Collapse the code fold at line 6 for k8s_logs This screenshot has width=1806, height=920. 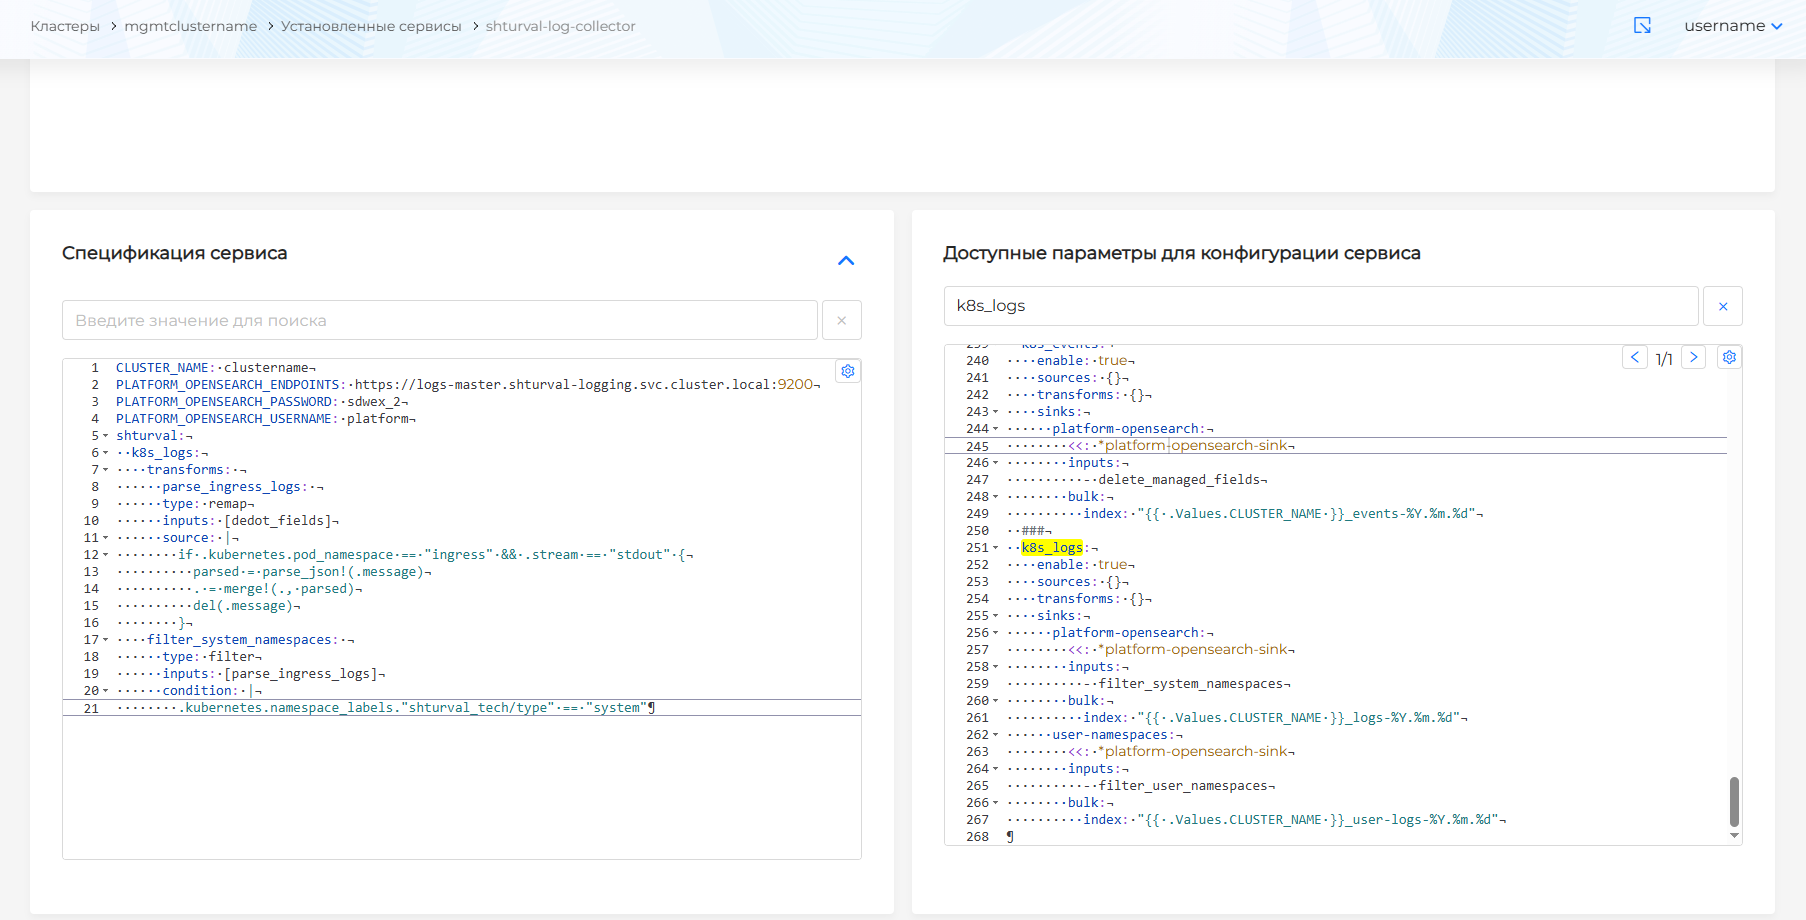coord(104,452)
